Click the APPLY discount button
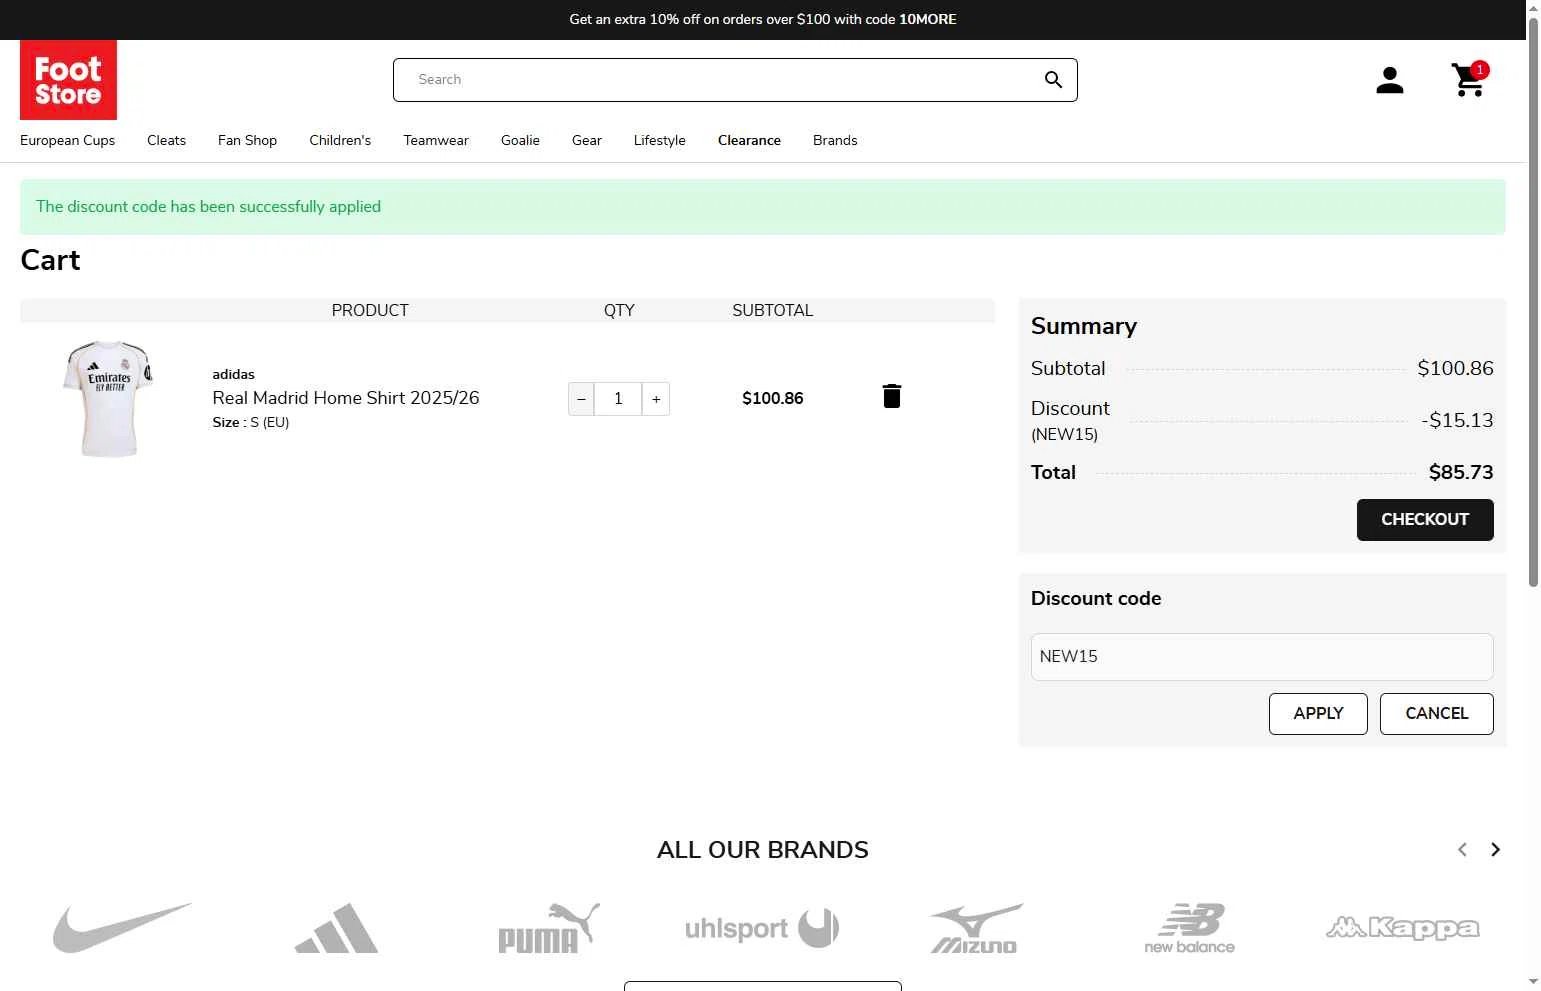This screenshot has width=1541, height=991. coord(1318,714)
